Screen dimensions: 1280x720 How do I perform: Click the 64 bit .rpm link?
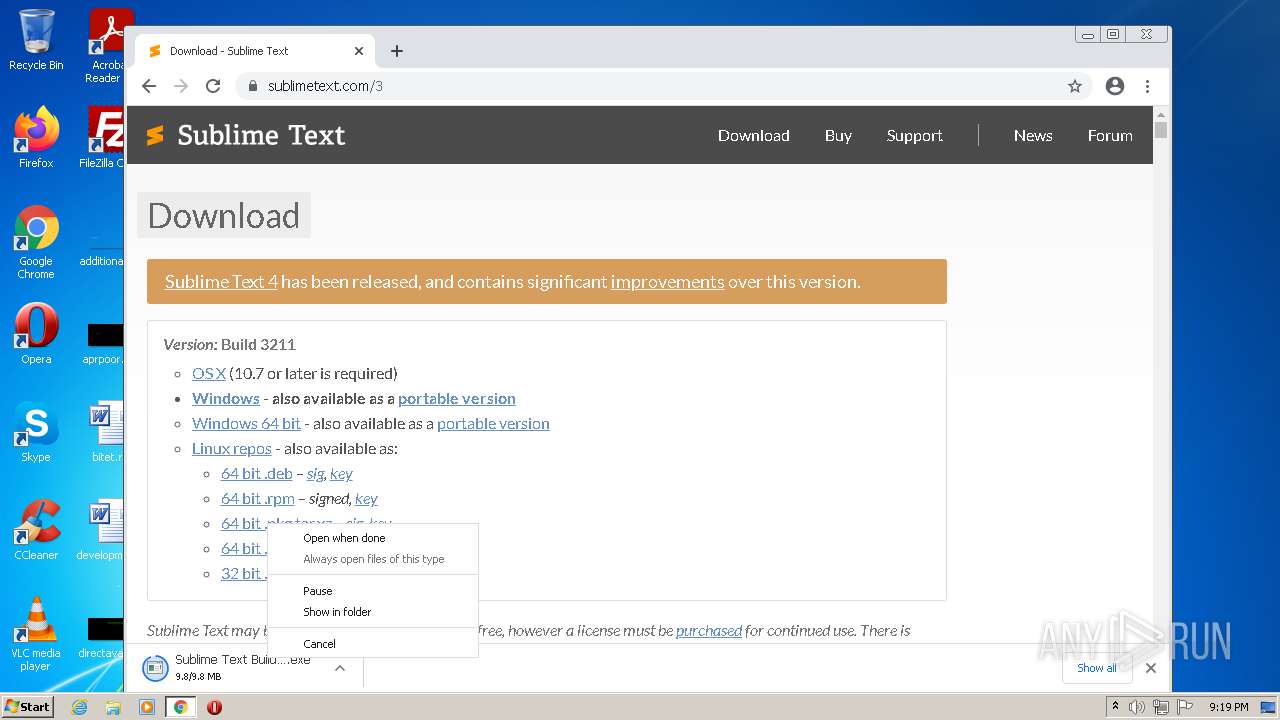258,498
